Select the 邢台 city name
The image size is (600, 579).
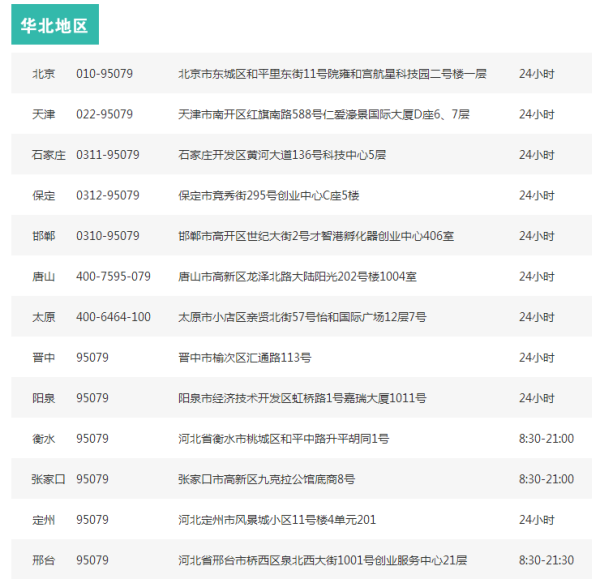click(43, 560)
